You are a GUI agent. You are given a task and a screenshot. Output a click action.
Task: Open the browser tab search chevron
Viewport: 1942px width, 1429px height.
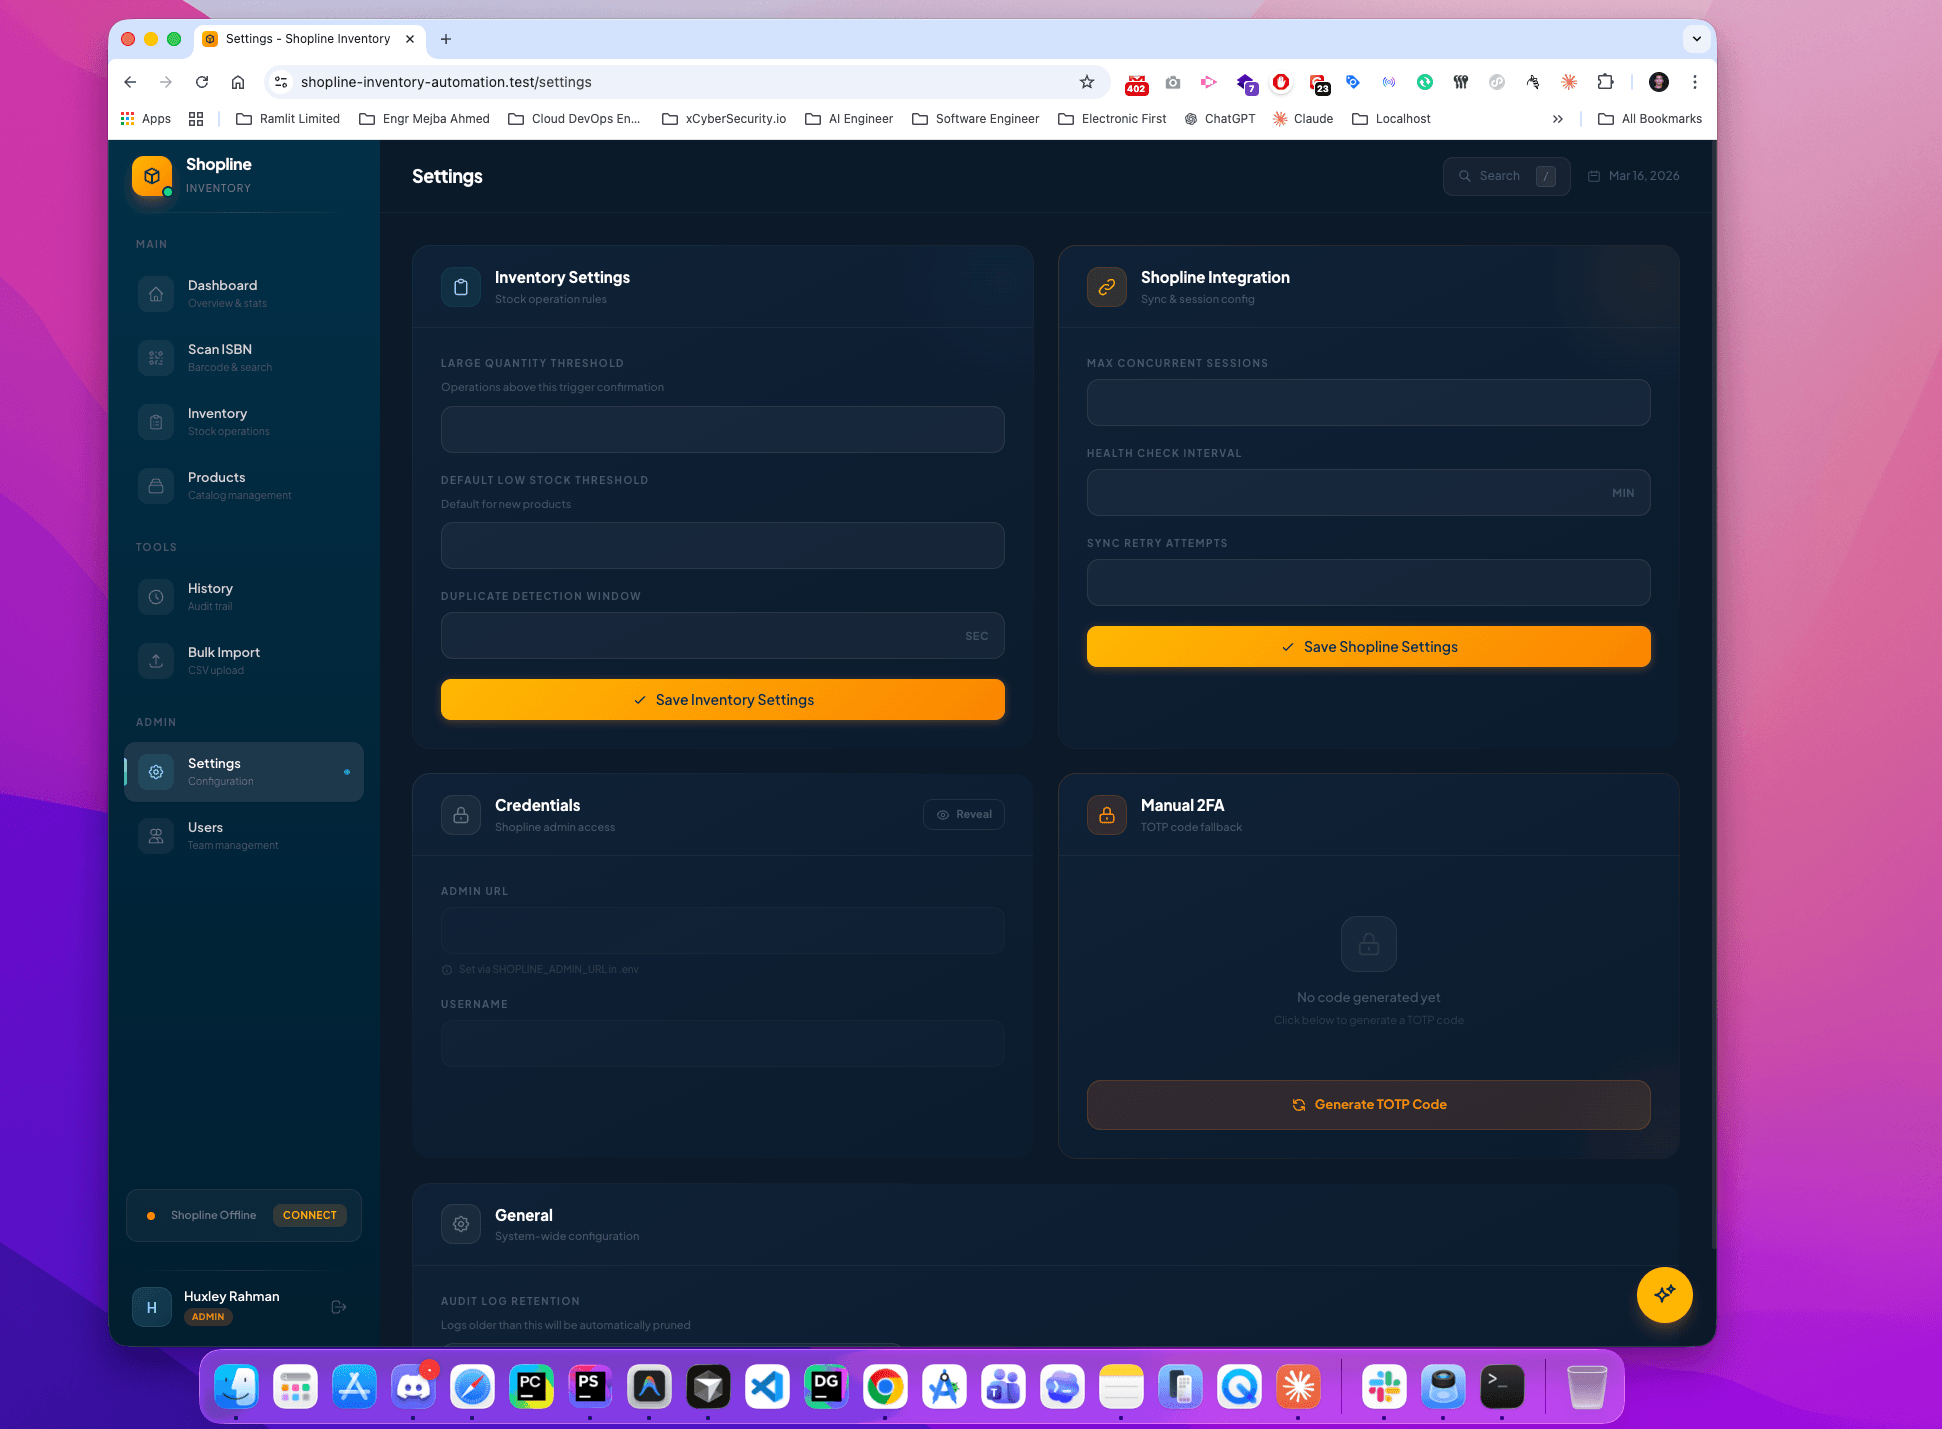(1696, 39)
